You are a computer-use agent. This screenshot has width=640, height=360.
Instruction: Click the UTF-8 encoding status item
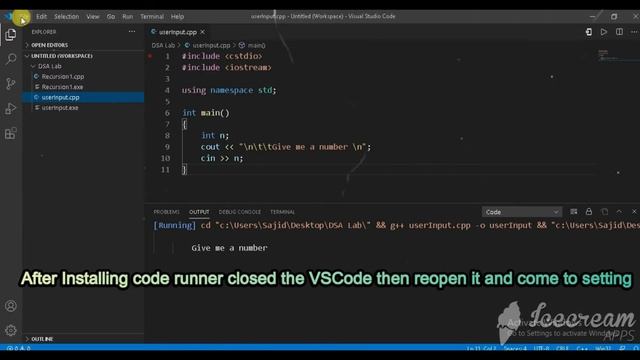click(x=541, y=349)
